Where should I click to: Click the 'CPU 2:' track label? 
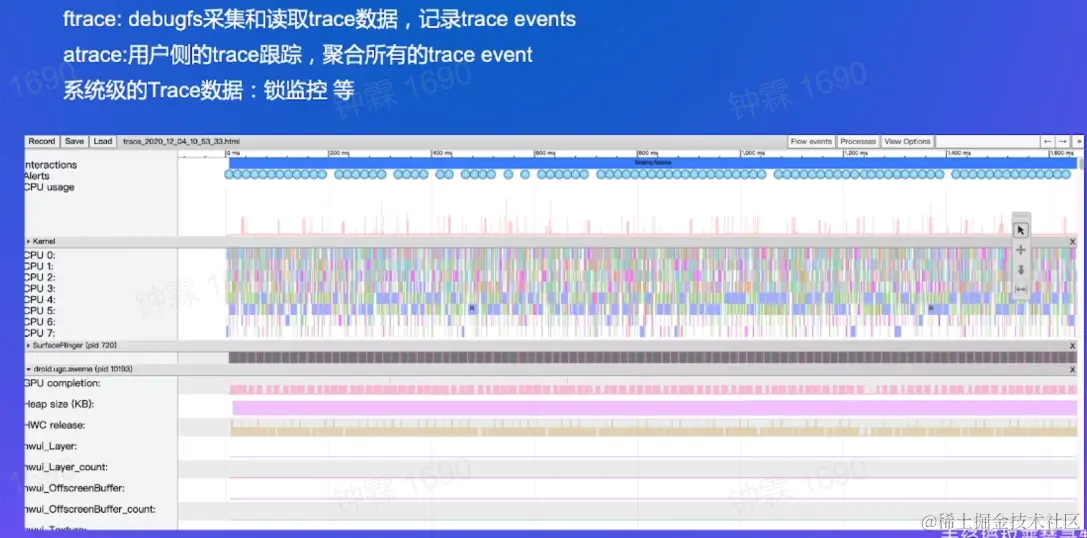point(40,277)
